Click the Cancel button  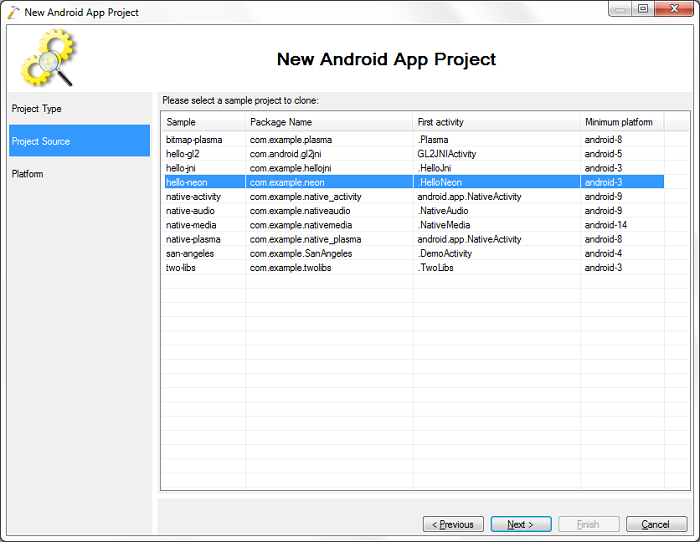656,524
